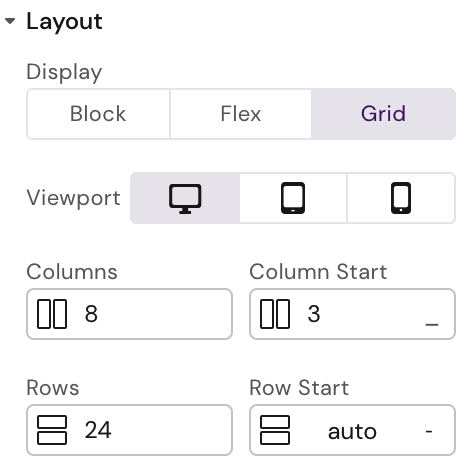Edit the Rows value 24
The width and height of the screenshot is (470, 466).
(x=98, y=430)
